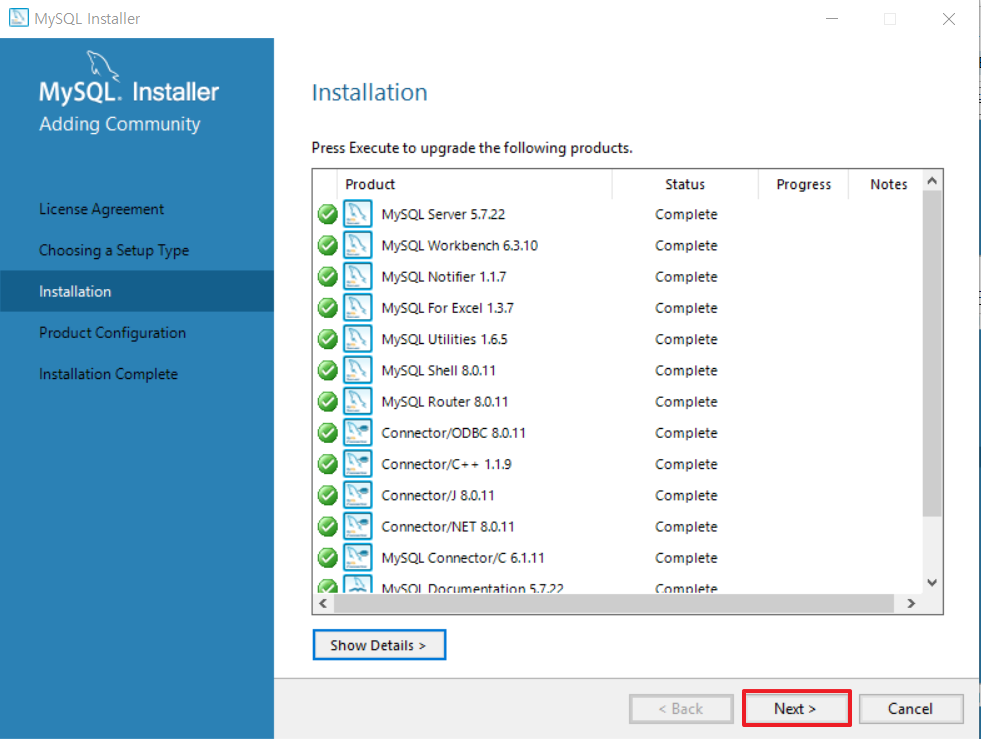Select the Connector/C++ 1.1.9 text
Viewport: 981px width, 739px height.
(446, 464)
